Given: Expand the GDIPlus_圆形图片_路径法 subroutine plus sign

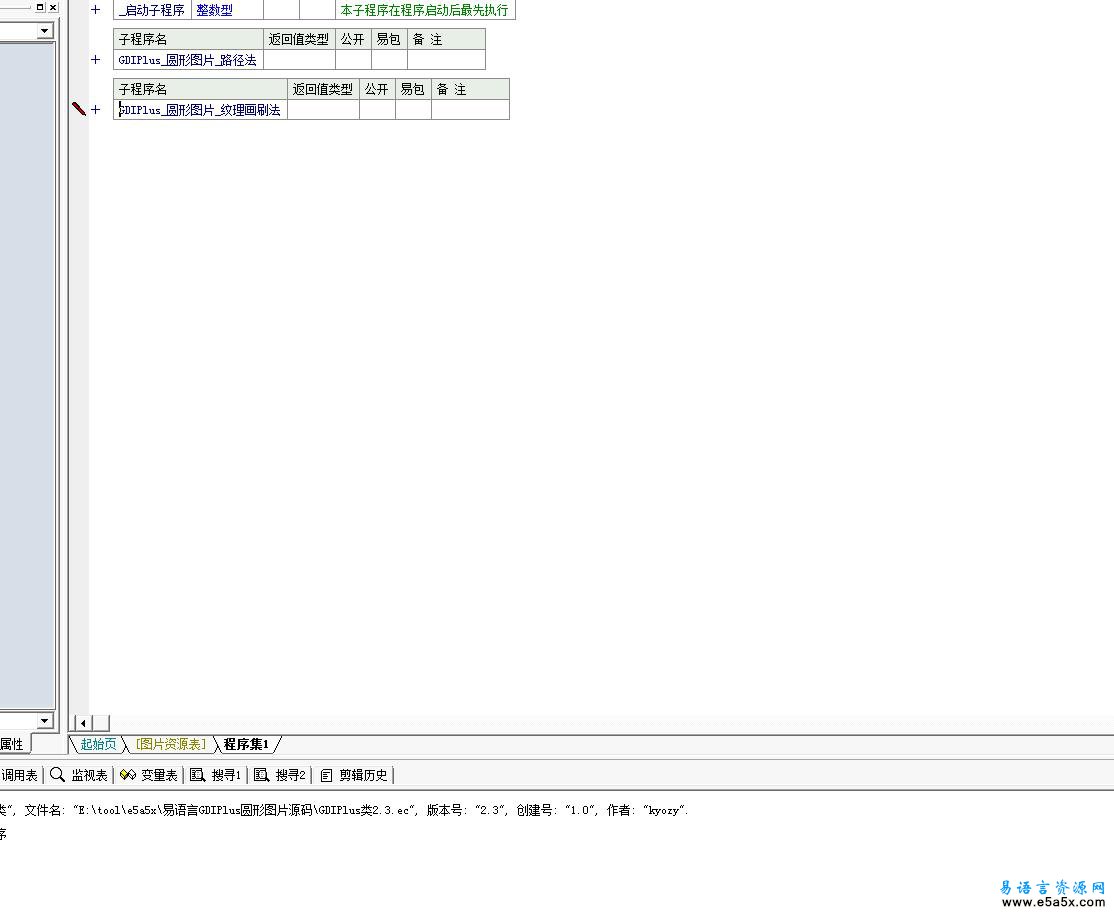Looking at the screenshot, I should coord(95,60).
